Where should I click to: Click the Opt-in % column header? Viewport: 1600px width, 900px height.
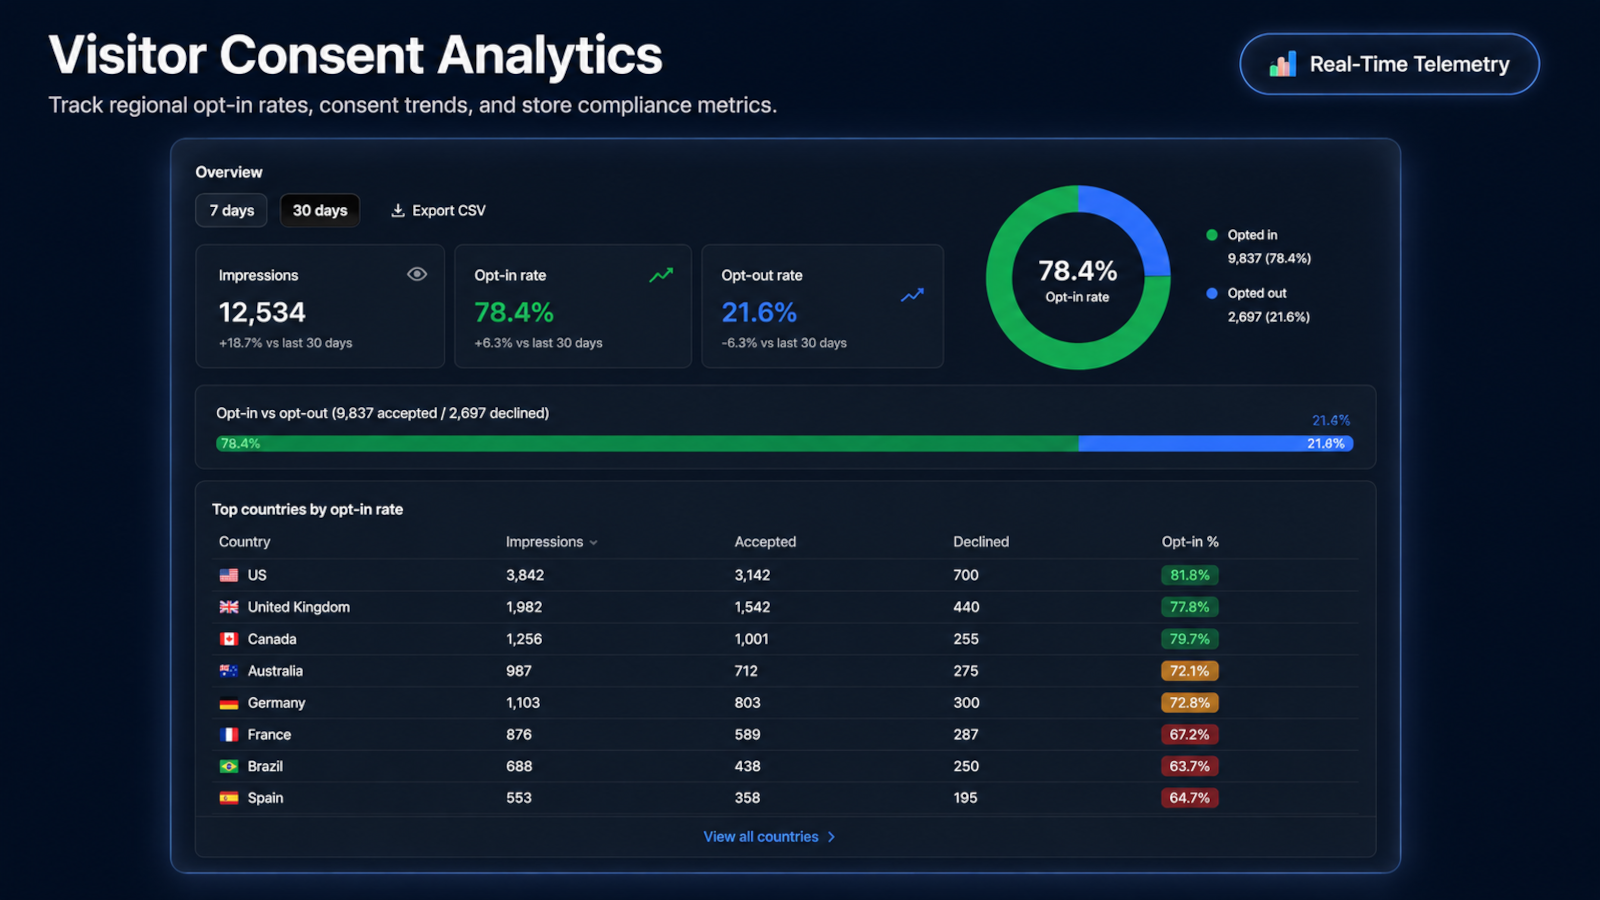pyautogui.click(x=1190, y=542)
